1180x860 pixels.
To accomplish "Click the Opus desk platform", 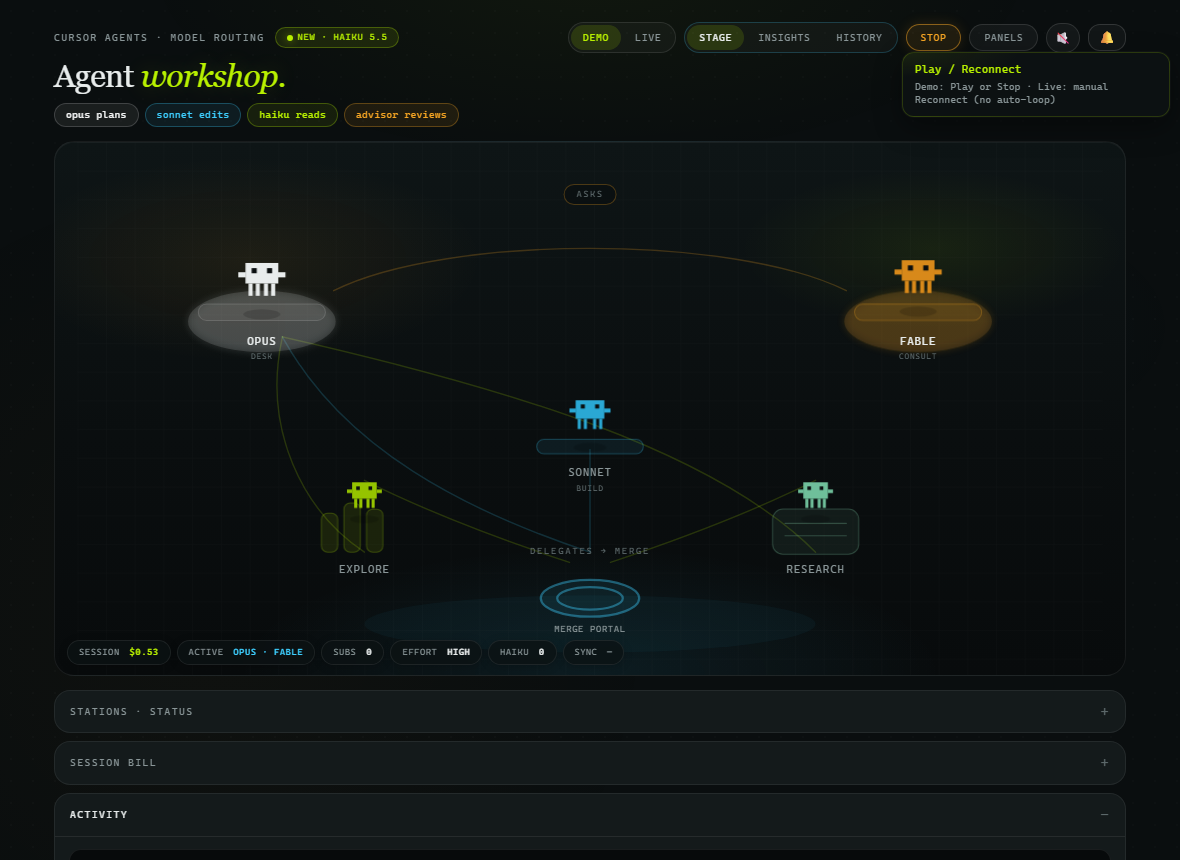I will [x=262, y=321].
